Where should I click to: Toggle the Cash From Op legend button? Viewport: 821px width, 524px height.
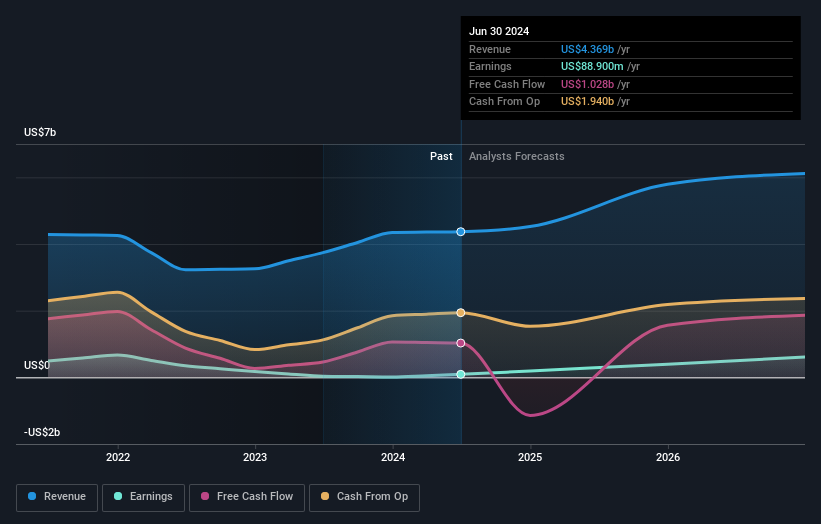(364, 497)
